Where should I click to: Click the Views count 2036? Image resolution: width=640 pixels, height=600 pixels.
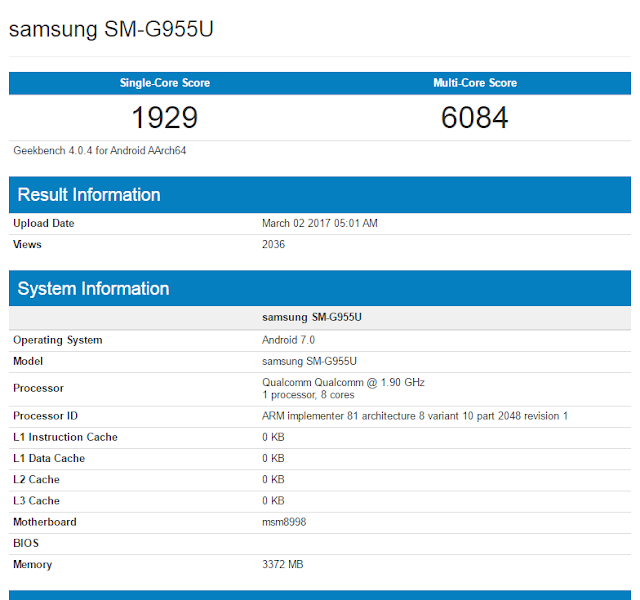(273, 244)
